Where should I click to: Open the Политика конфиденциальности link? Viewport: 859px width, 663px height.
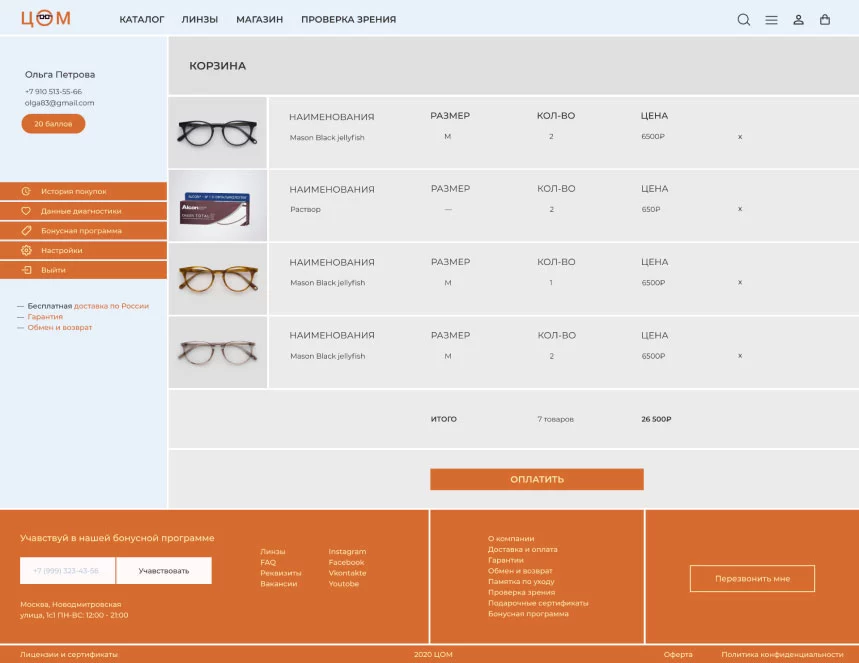click(x=782, y=654)
